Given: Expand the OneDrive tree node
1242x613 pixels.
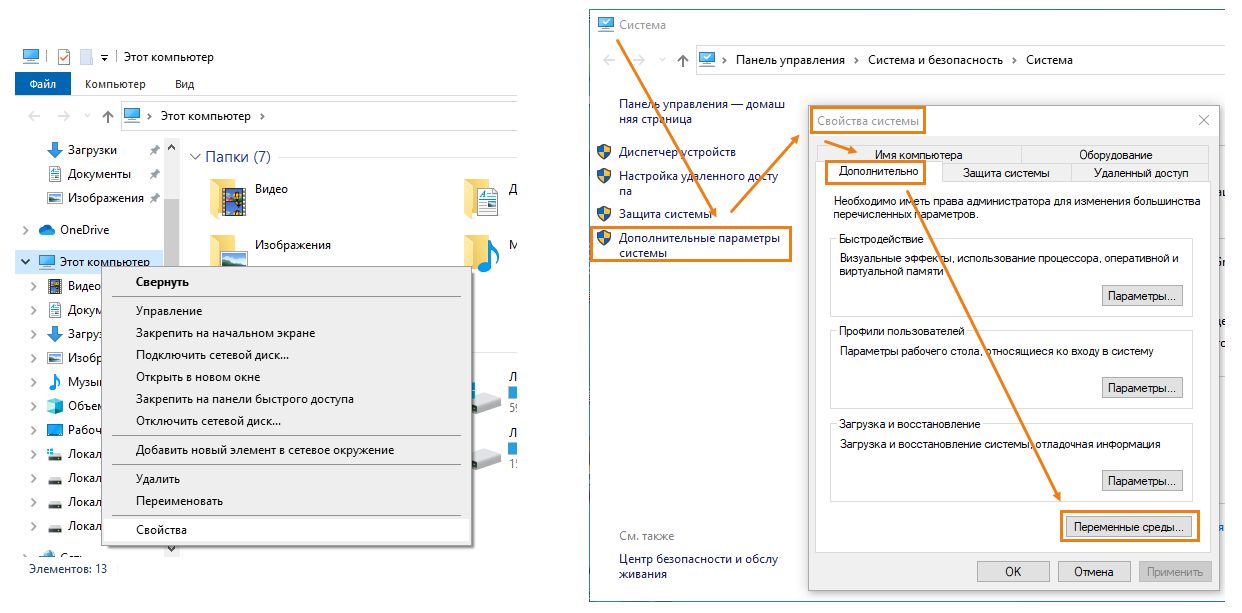Looking at the screenshot, I should point(26,230).
